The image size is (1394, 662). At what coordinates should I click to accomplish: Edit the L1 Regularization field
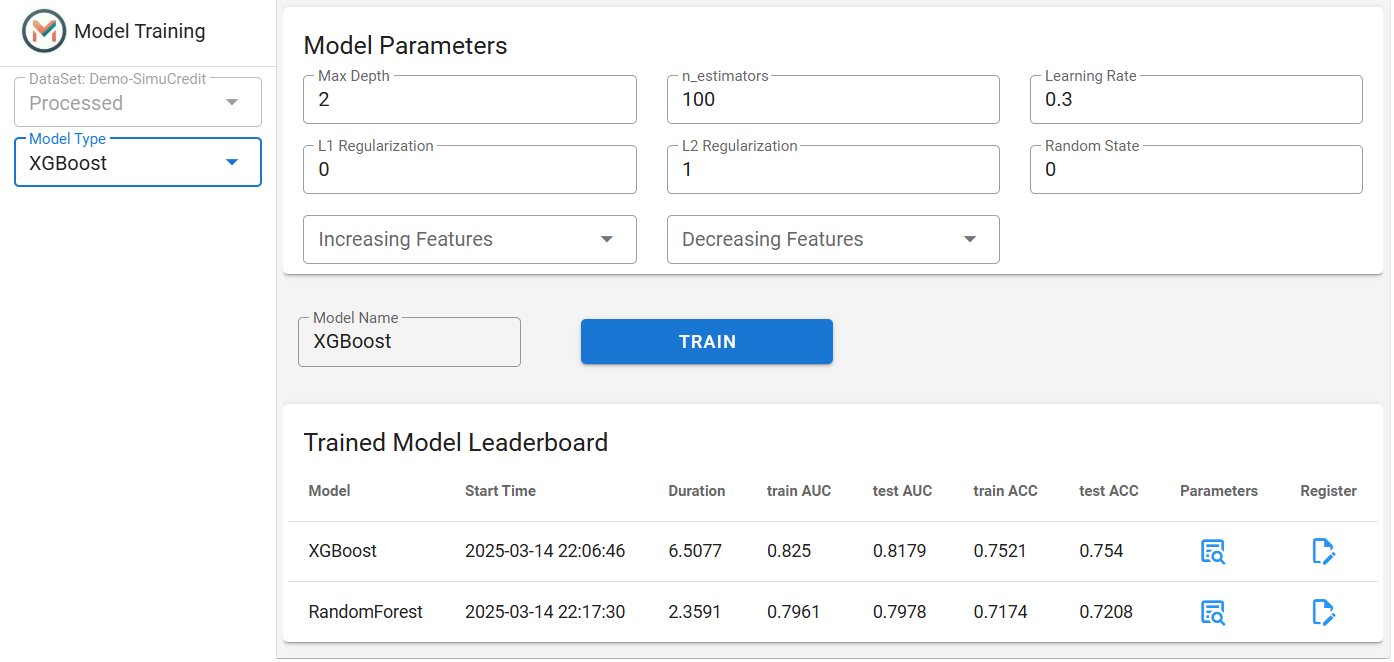coord(470,170)
